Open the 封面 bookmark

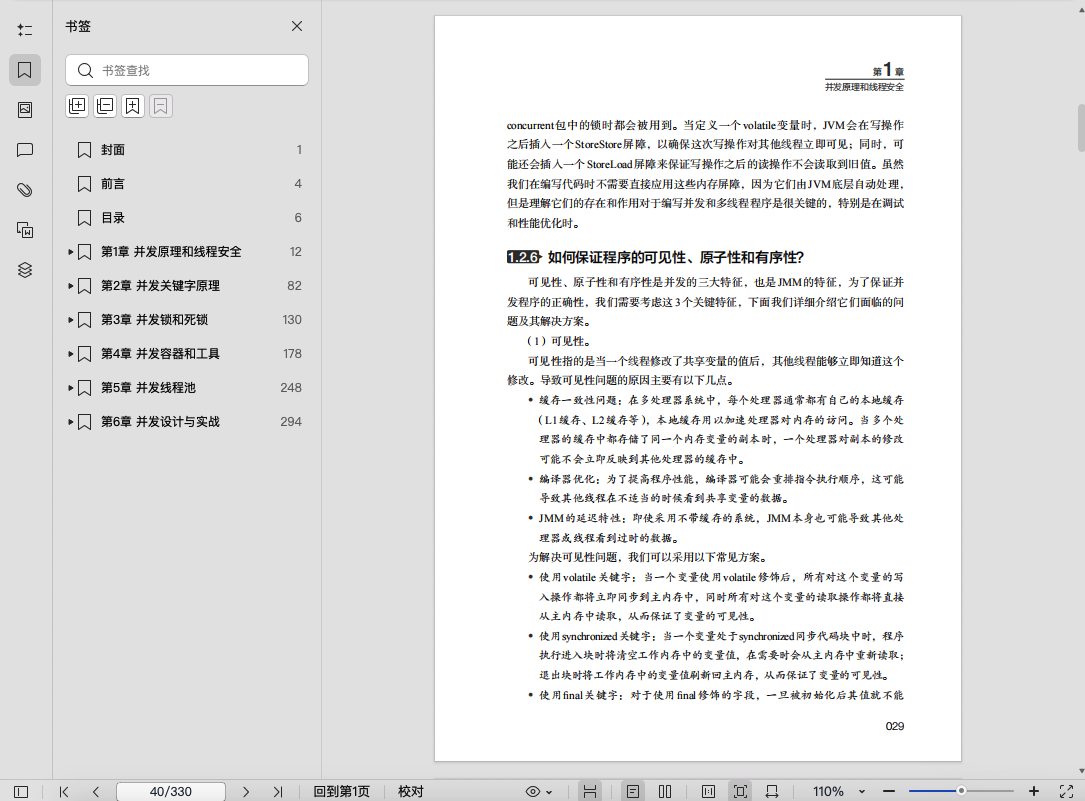[x=113, y=149]
